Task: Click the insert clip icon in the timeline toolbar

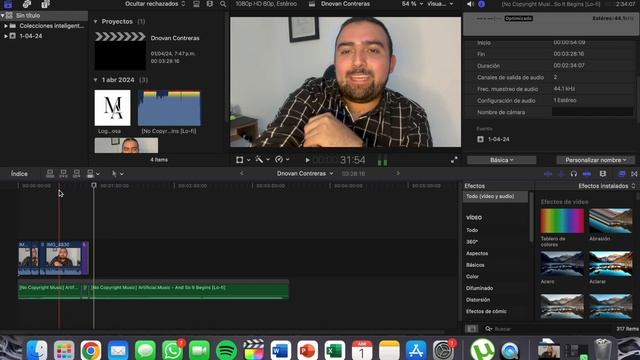Action: (63, 174)
